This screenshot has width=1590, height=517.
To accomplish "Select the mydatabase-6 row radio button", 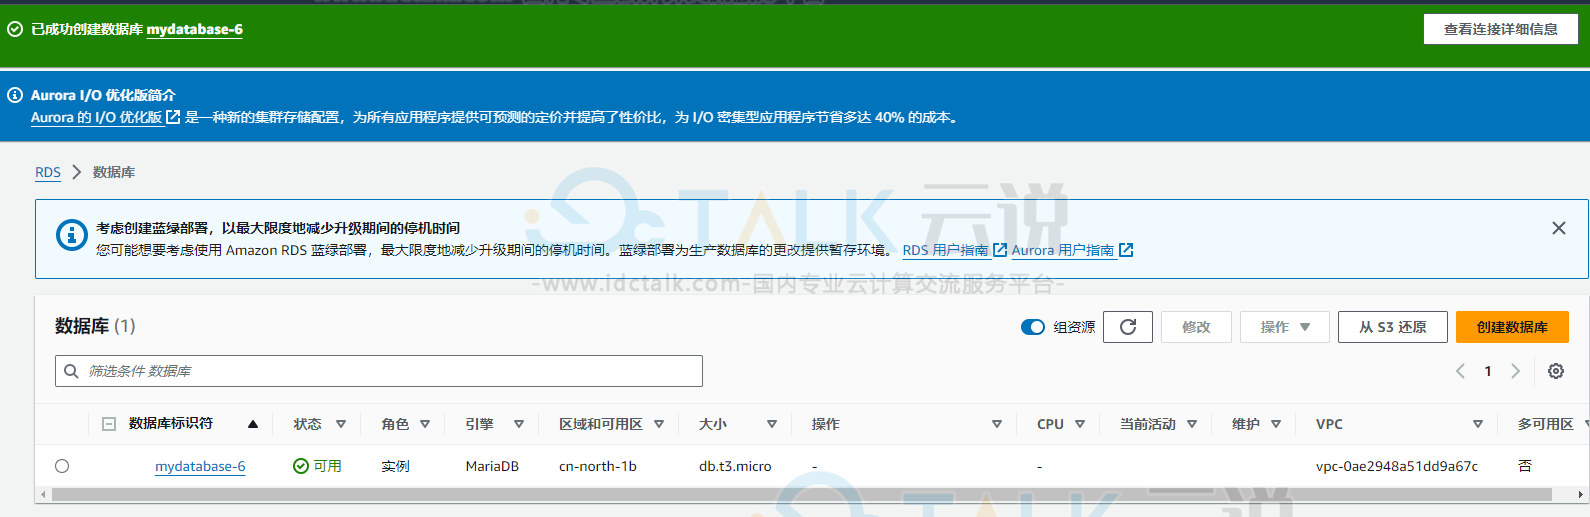I will (x=62, y=466).
